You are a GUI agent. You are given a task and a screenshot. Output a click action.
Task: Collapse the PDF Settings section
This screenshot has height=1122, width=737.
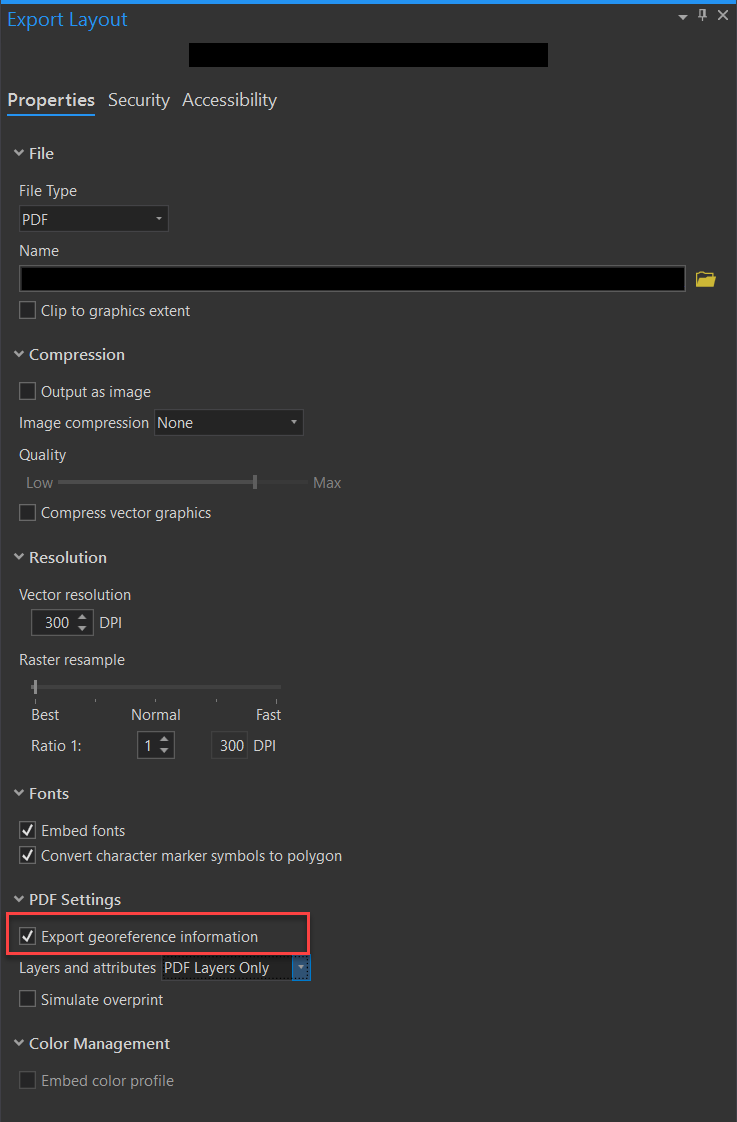(x=19, y=899)
